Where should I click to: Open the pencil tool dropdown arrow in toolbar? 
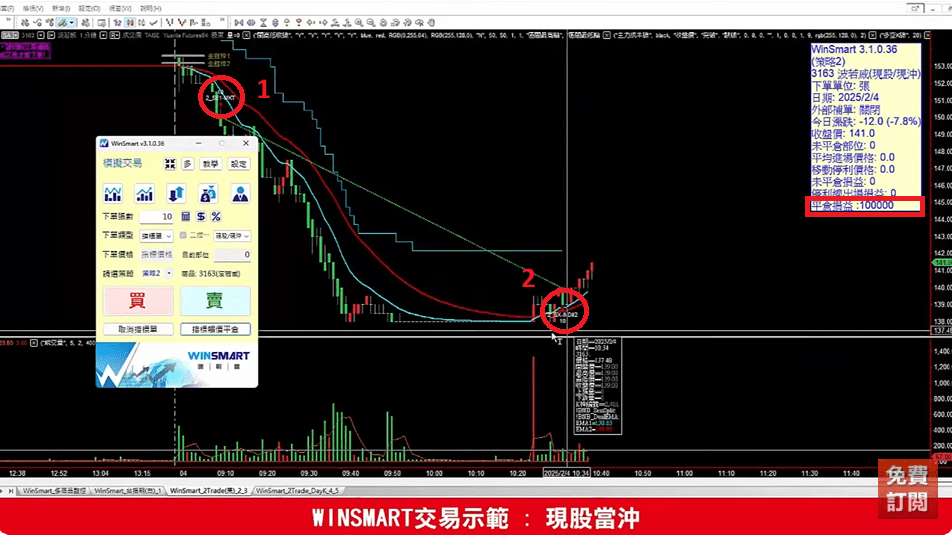[x=72, y=22]
